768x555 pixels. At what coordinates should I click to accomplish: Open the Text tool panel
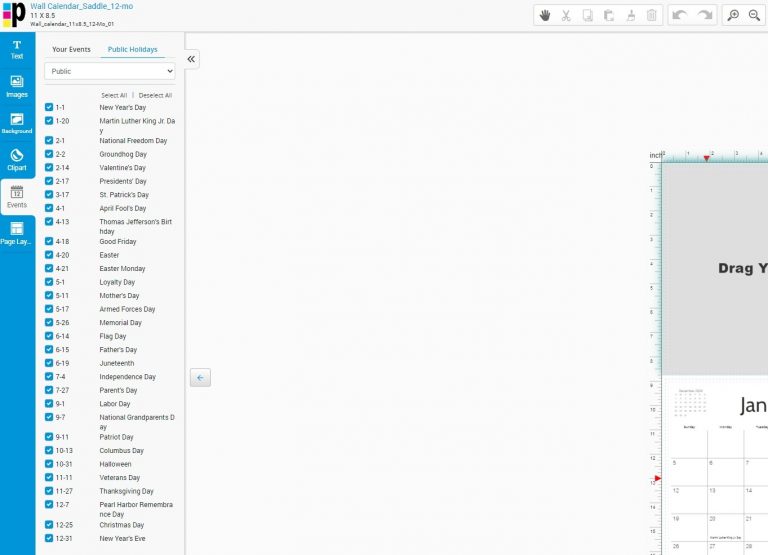(17, 50)
